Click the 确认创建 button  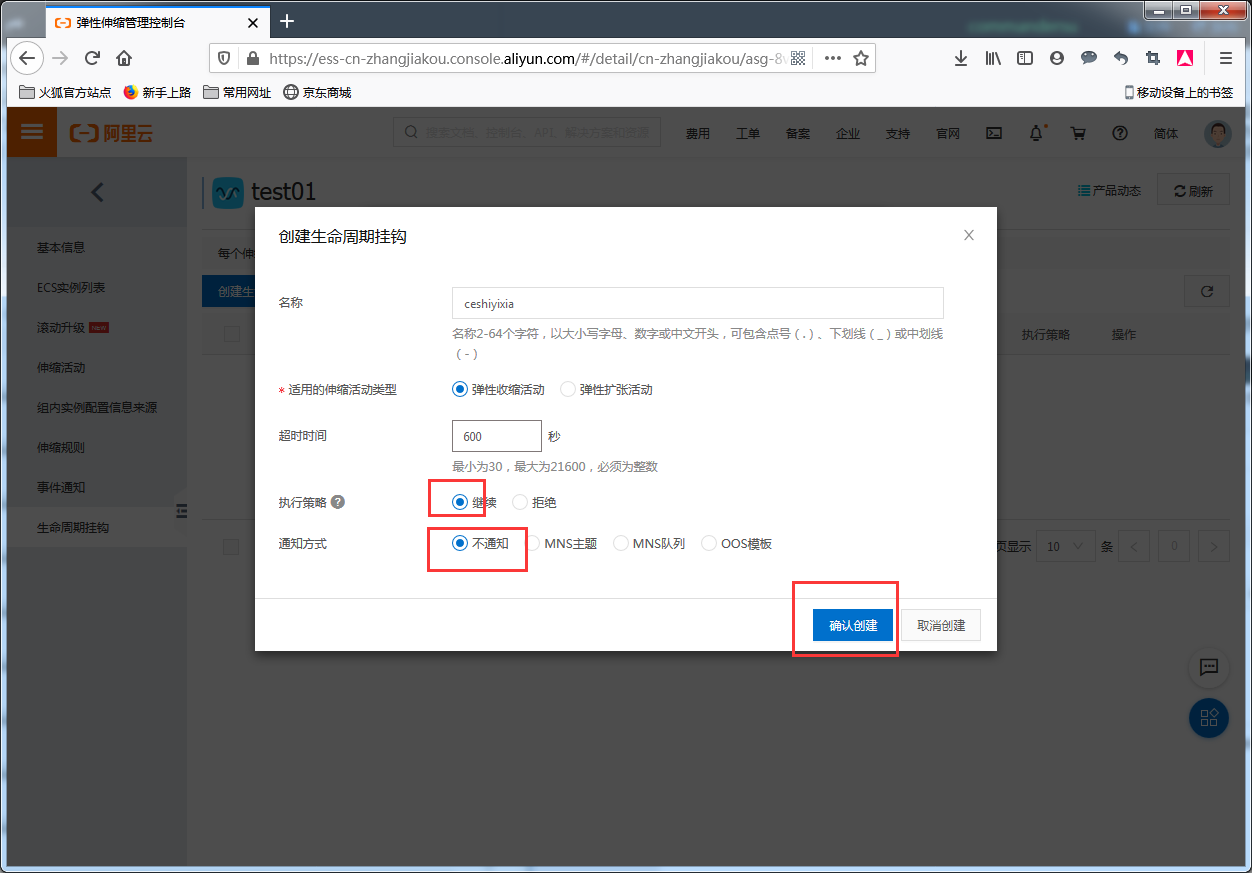coord(852,625)
